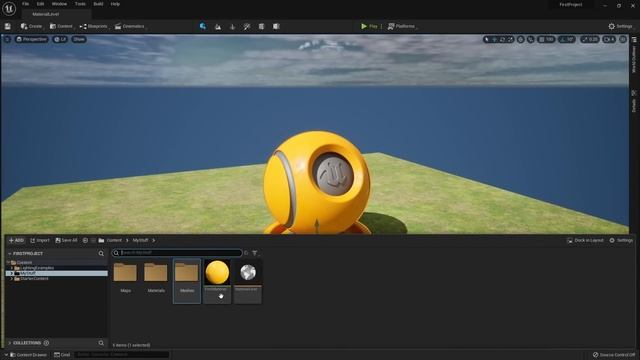Select the Rotate gizmo tool
The image size is (640, 360).
click(x=502, y=40)
